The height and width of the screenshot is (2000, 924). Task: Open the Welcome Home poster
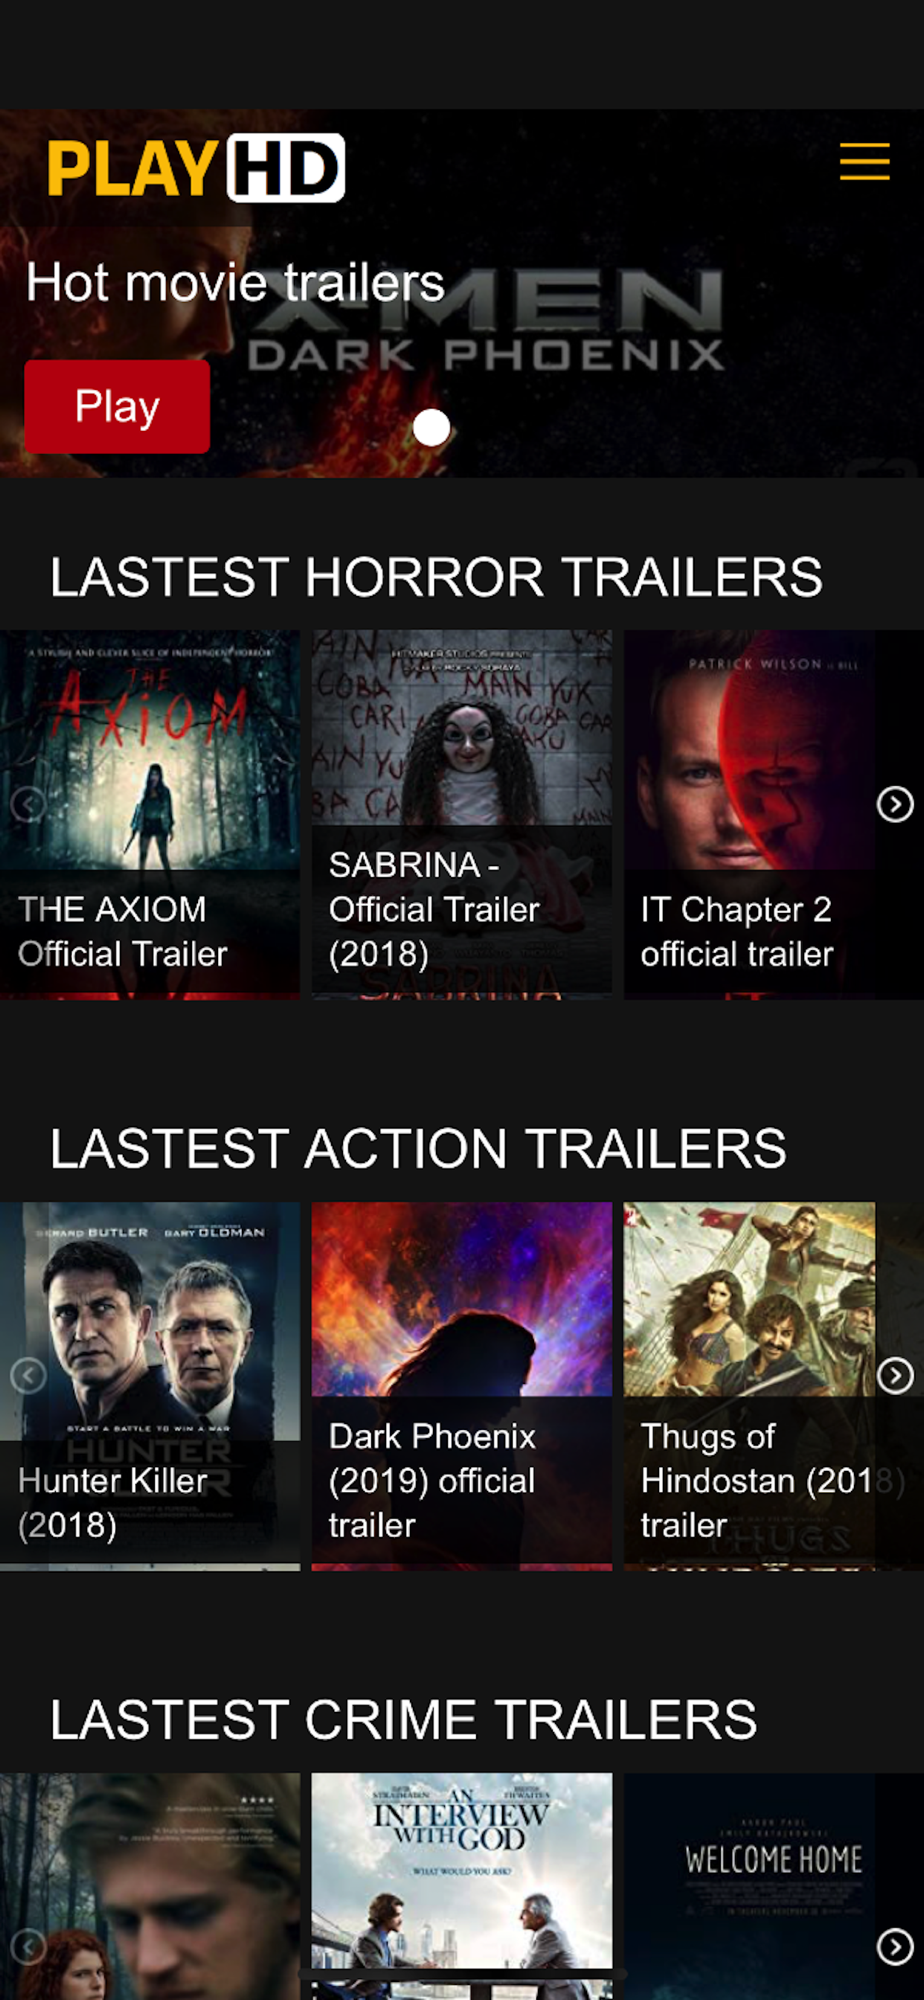750,1886
